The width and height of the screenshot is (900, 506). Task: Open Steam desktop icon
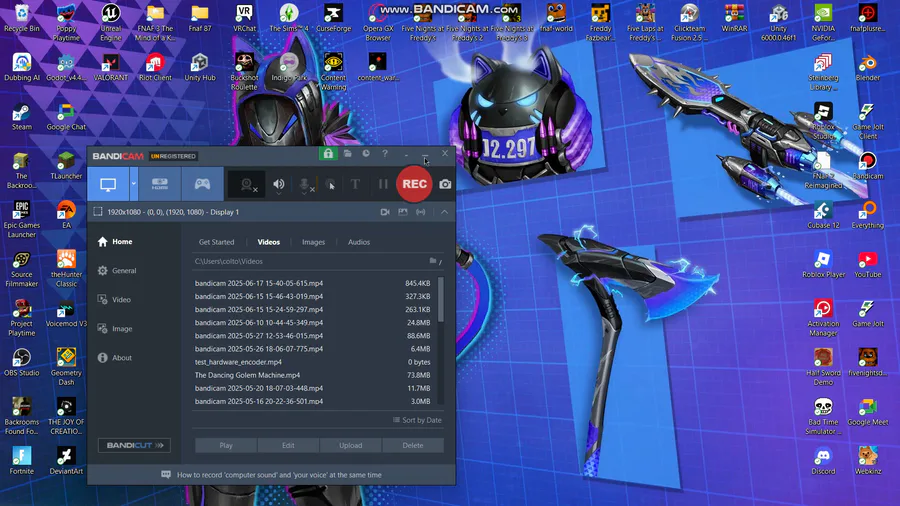coord(22,117)
